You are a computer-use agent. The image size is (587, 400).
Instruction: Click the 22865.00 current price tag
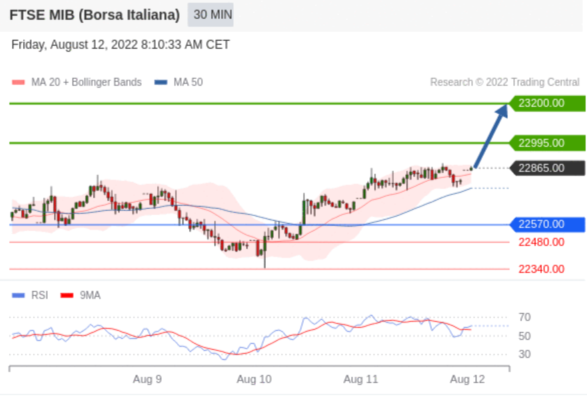[547, 168]
